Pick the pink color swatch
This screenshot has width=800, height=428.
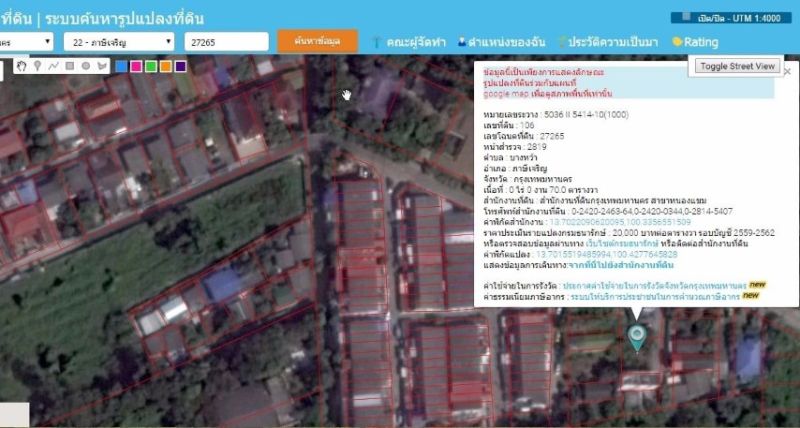(135, 66)
